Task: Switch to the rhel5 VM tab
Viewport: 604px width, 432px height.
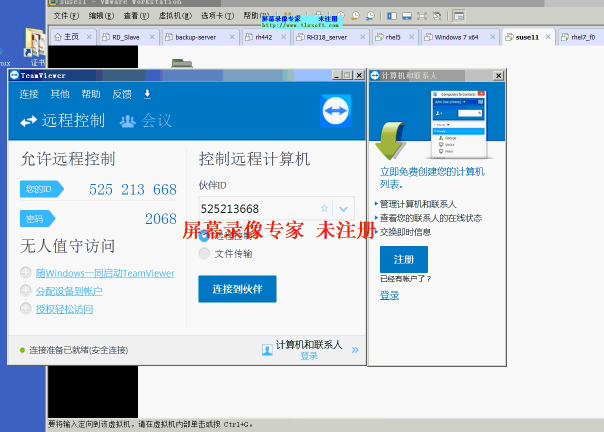Action: [x=393, y=37]
